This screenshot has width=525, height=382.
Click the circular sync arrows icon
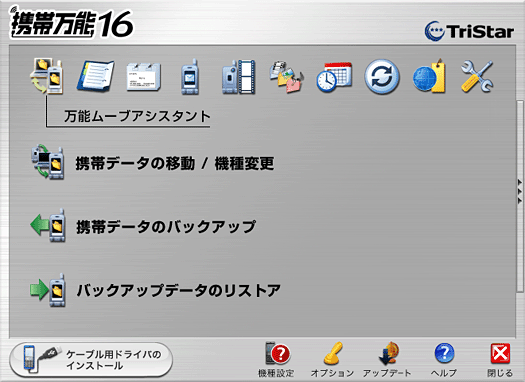coord(382,77)
